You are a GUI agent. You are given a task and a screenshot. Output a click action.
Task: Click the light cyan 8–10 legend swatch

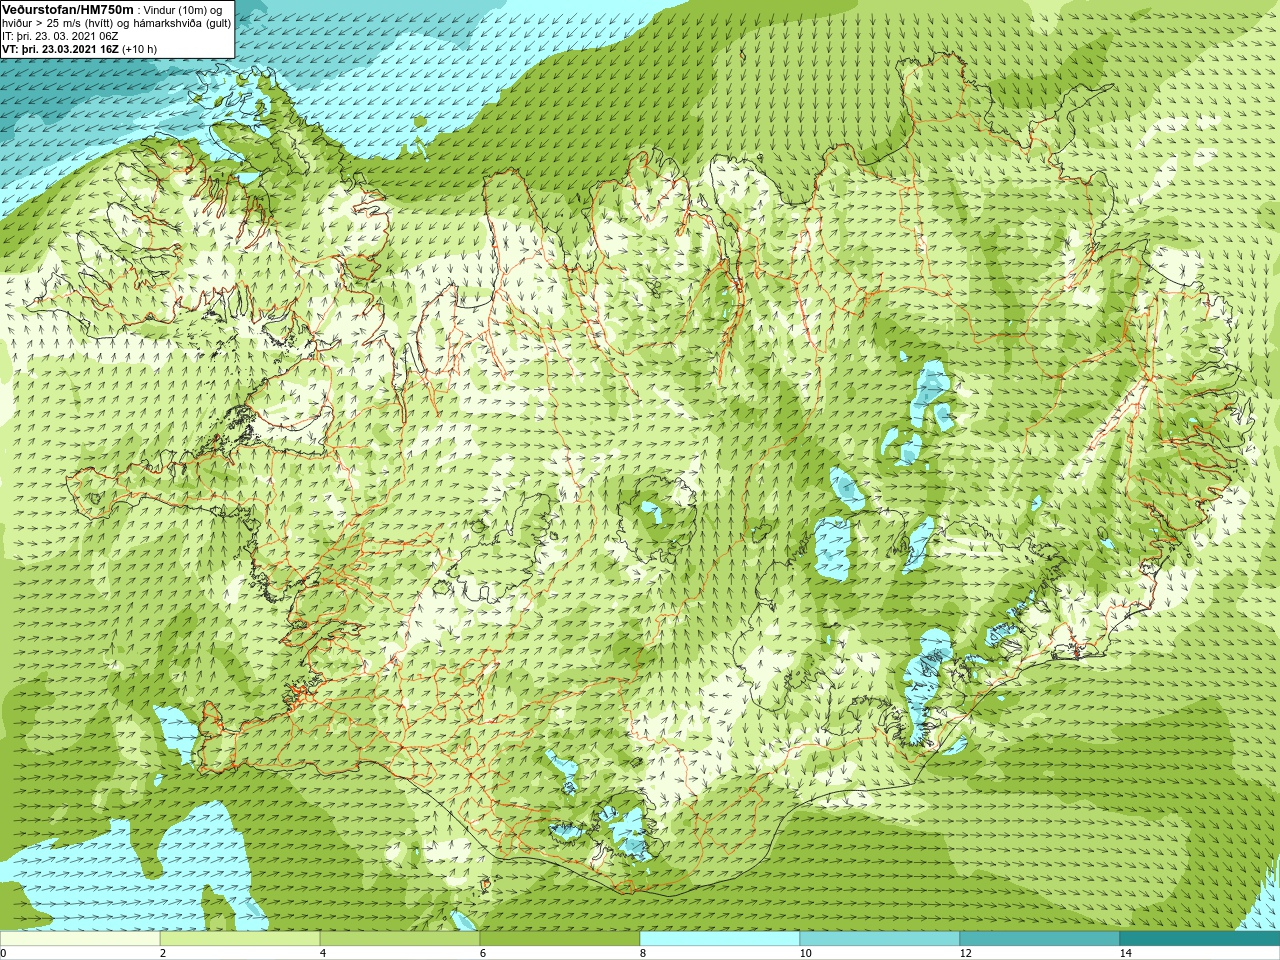720,939
